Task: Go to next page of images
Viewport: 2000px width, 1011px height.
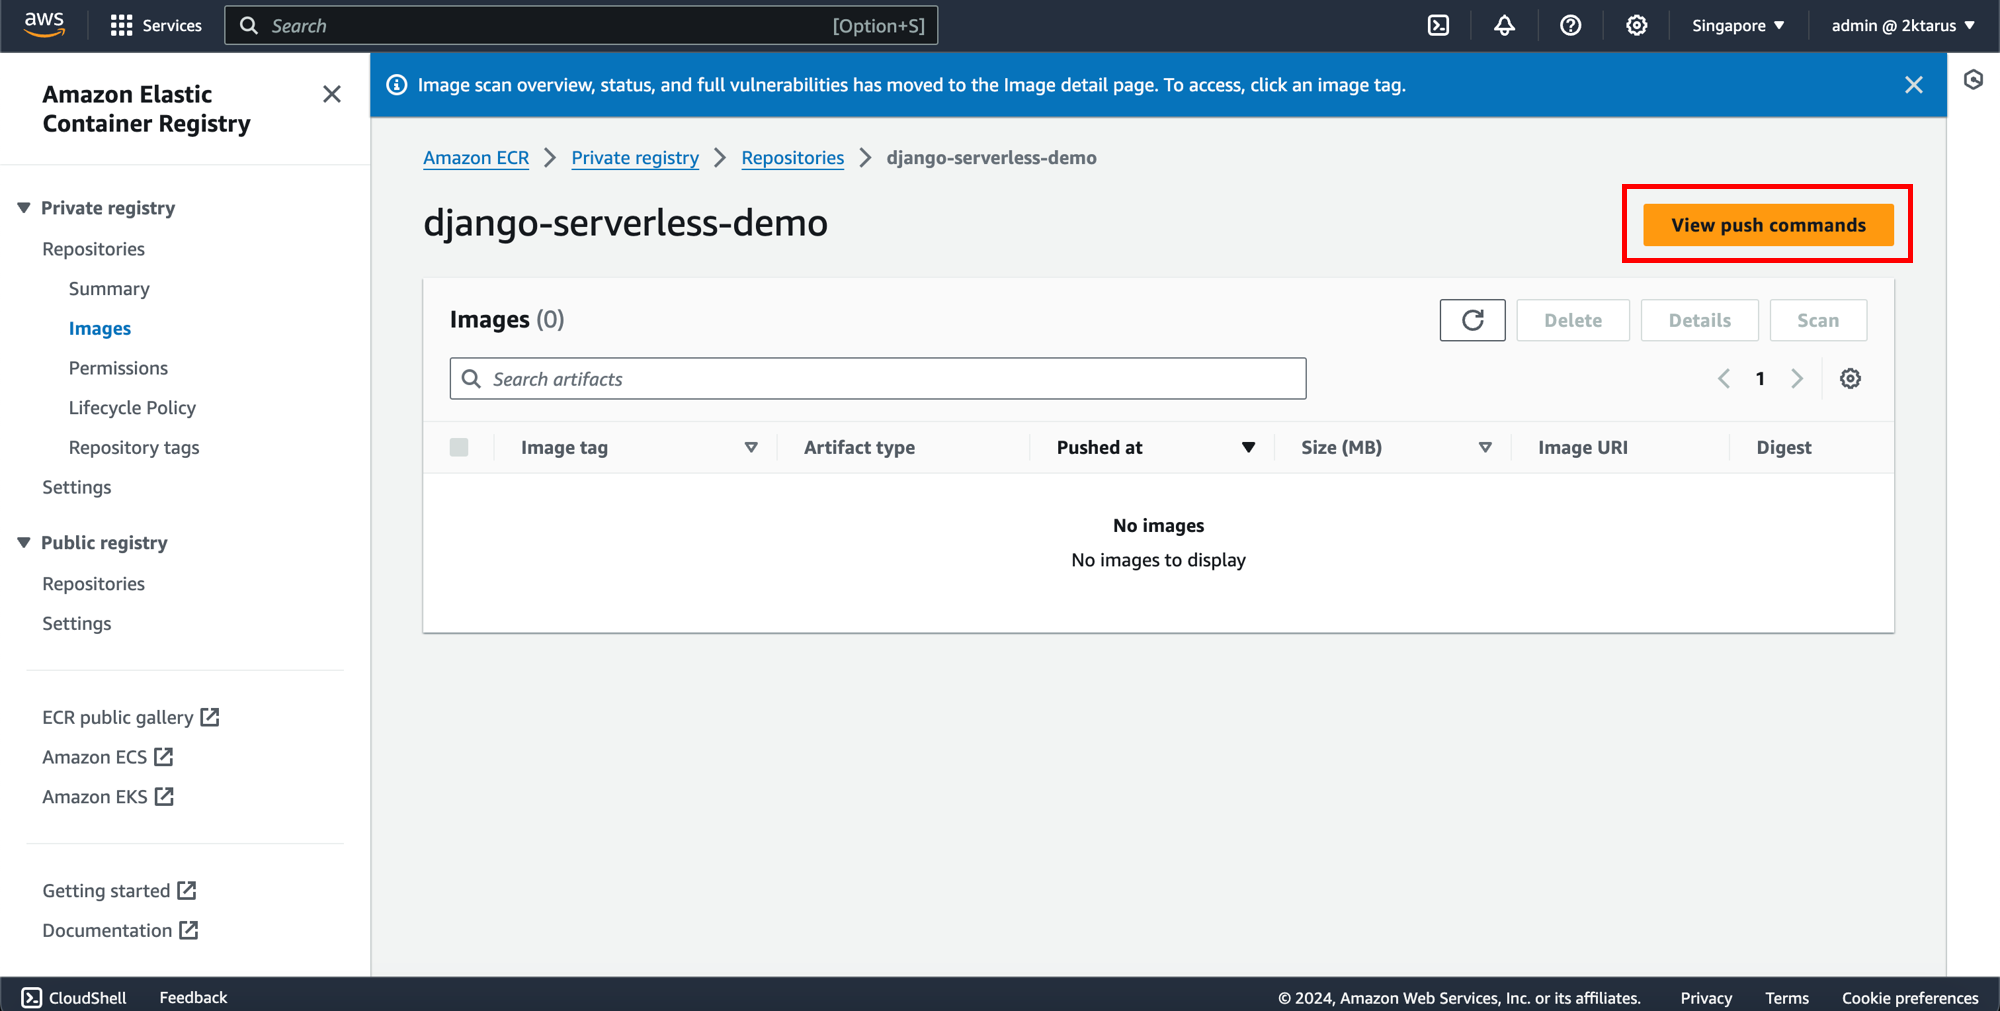Action: [1797, 378]
